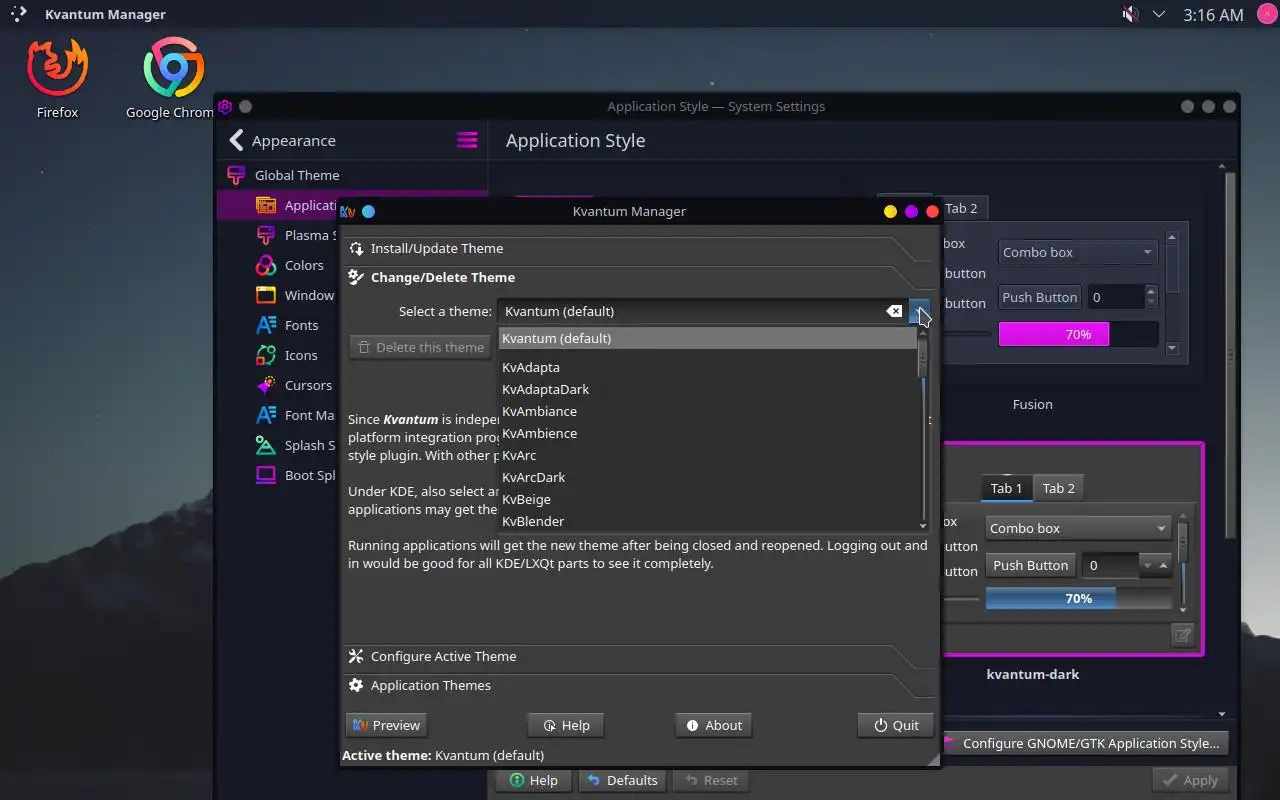Choose KvArcDark theme from list
Viewport: 1280px width, 800px height.
pyautogui.click(x=708, y=477)
